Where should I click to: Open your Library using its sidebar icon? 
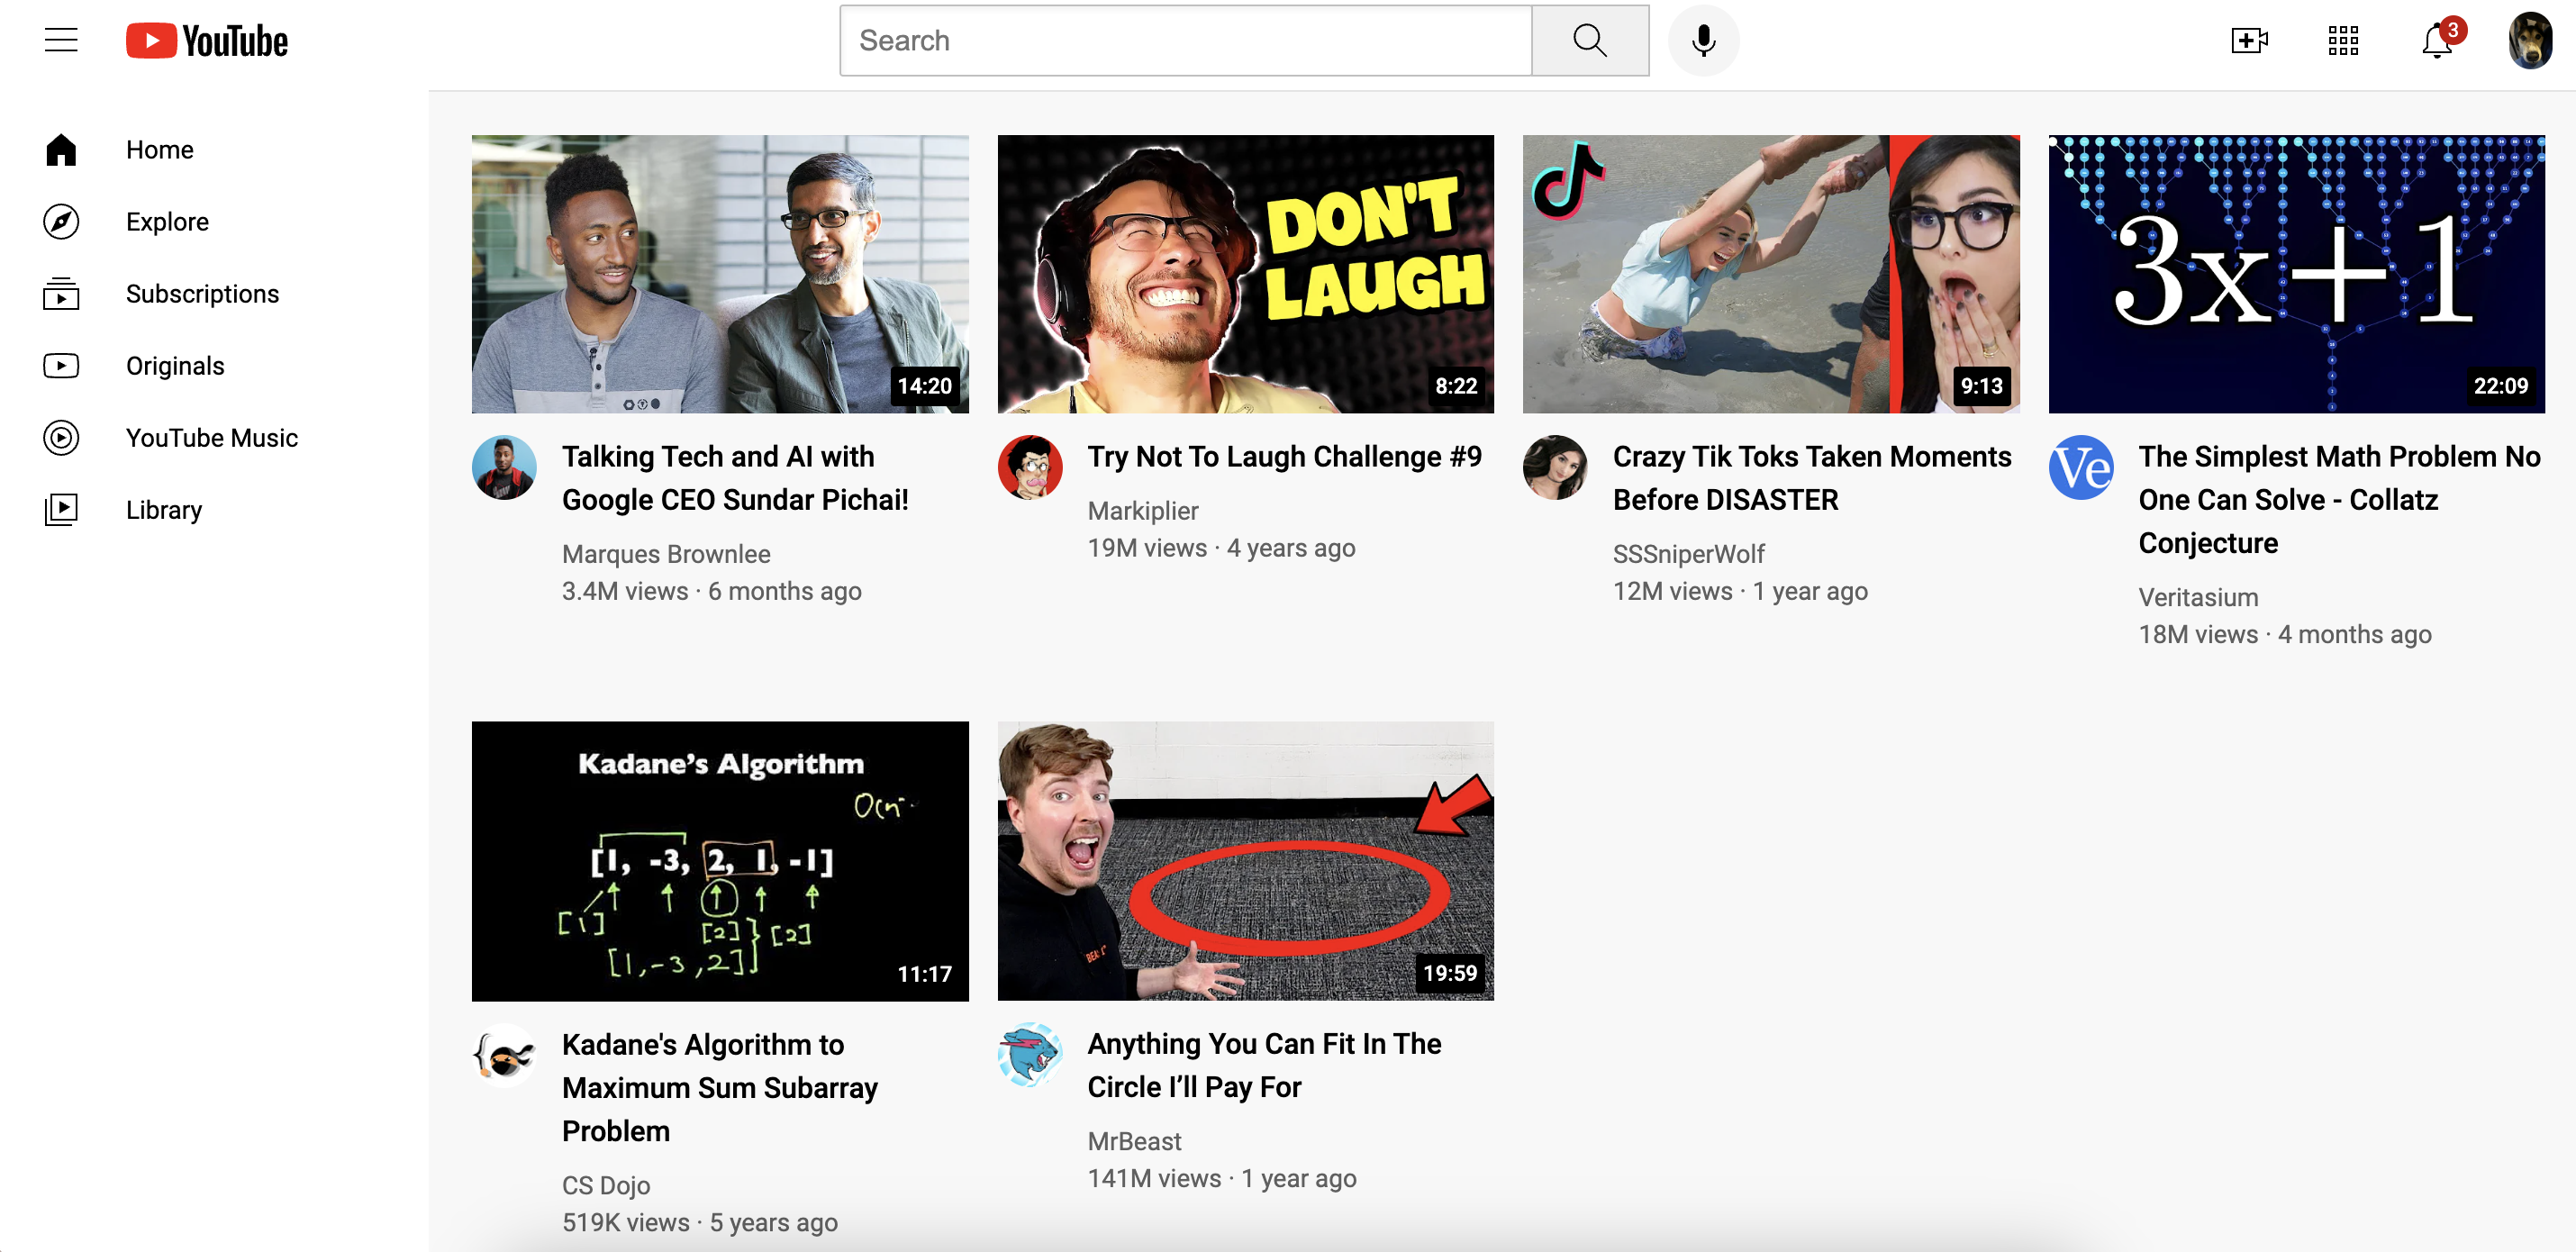coord(61,509)
